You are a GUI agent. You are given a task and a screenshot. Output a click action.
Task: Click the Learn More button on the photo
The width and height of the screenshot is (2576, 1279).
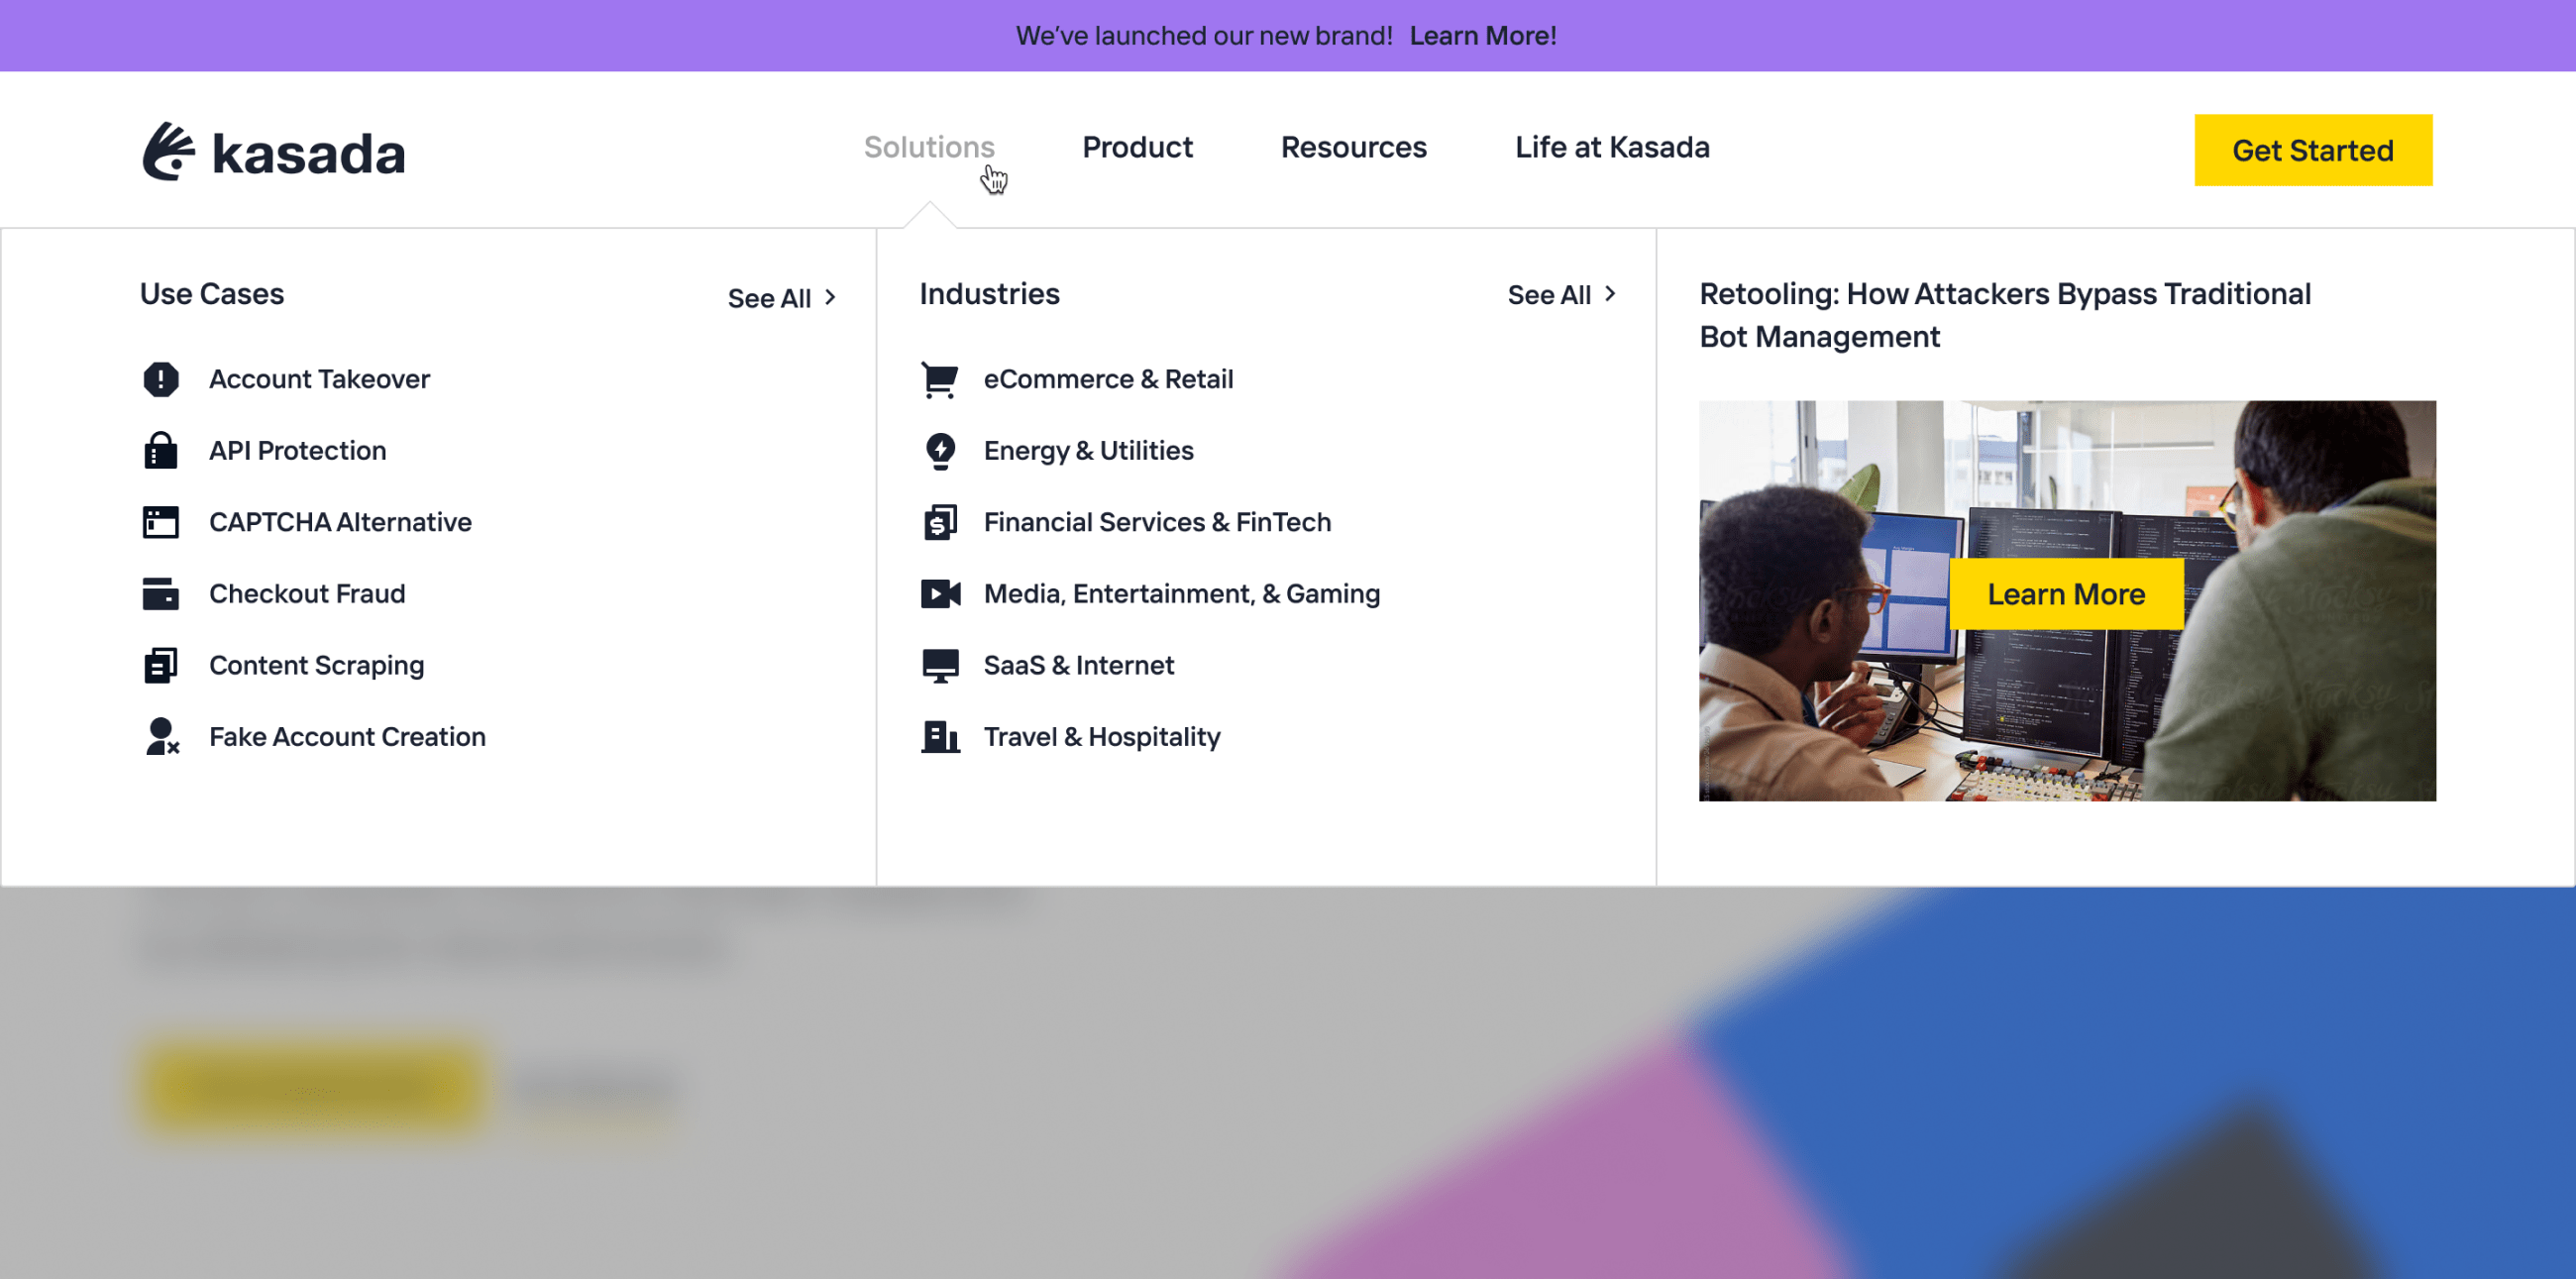pos(2065,594)
